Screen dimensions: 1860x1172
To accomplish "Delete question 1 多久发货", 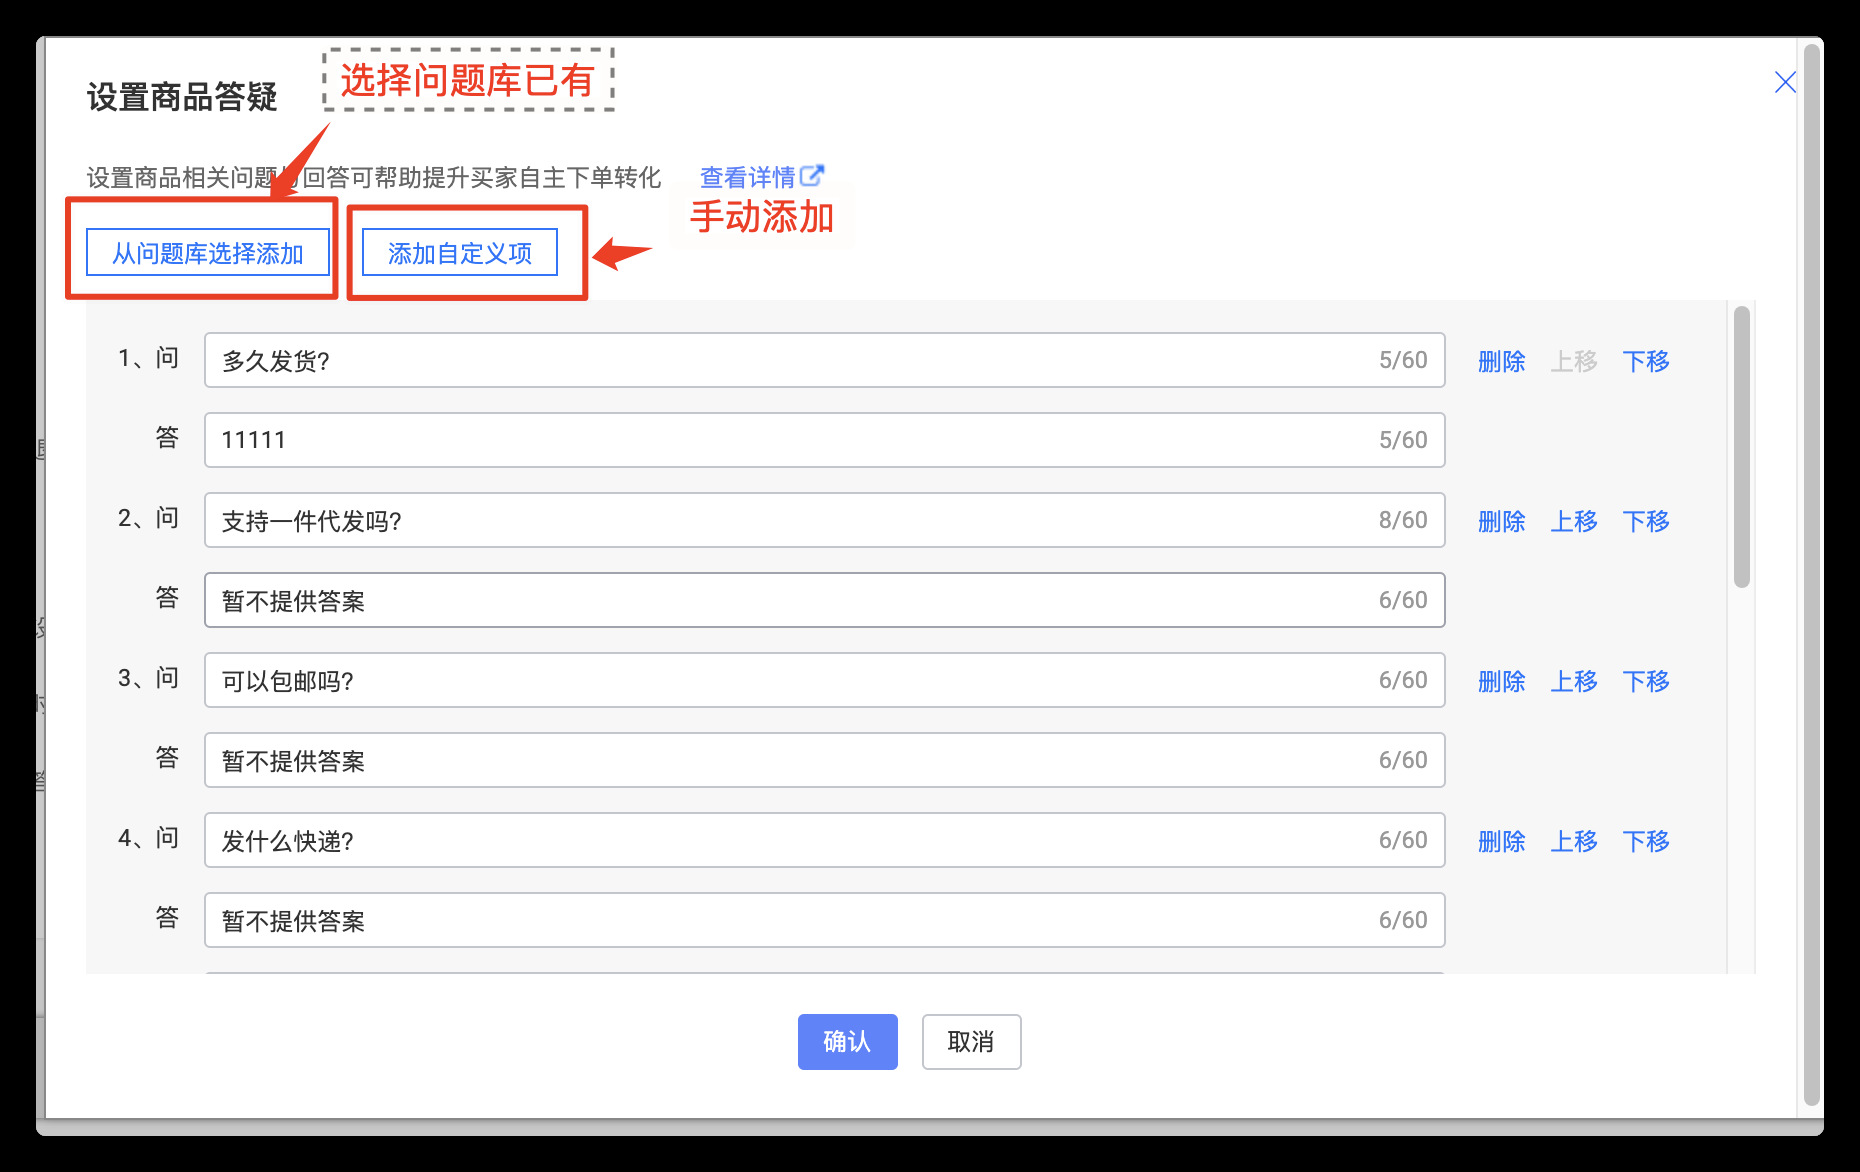I will pos(1501,361).
